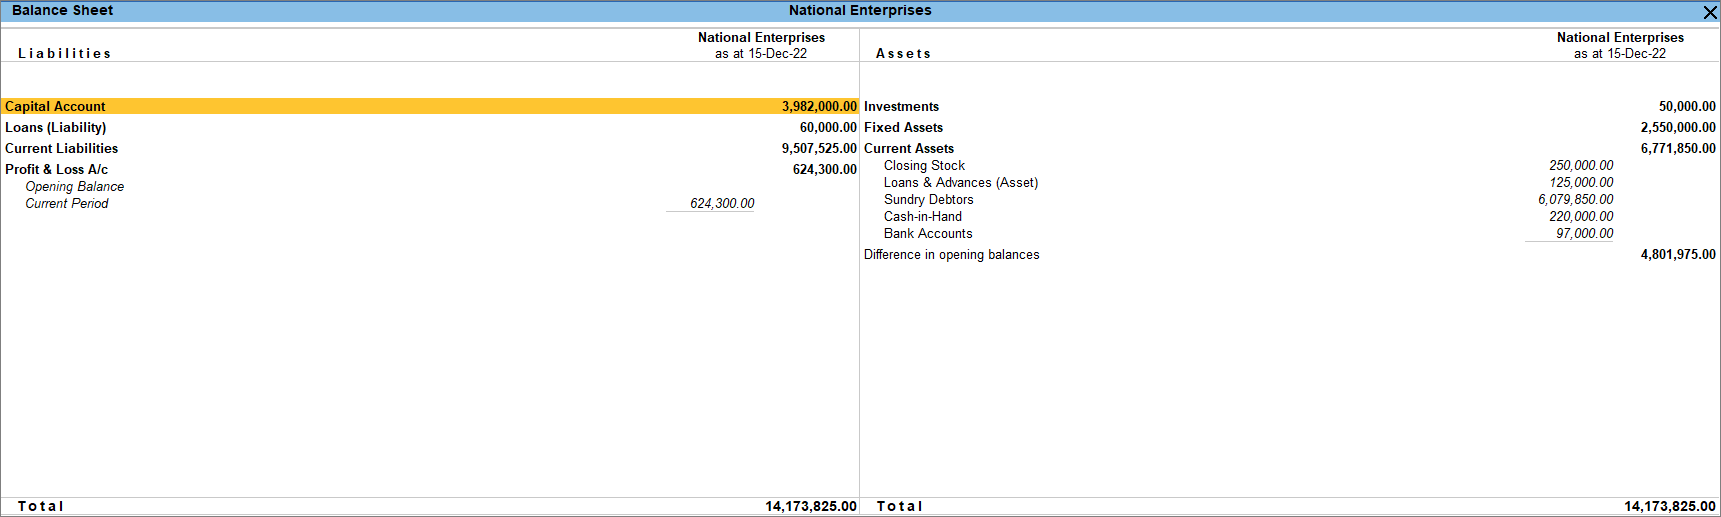Click the assets-side date as at 15-Dec-22
The height and width of the screenshot is (517, 1721).
click(1620, 53)
